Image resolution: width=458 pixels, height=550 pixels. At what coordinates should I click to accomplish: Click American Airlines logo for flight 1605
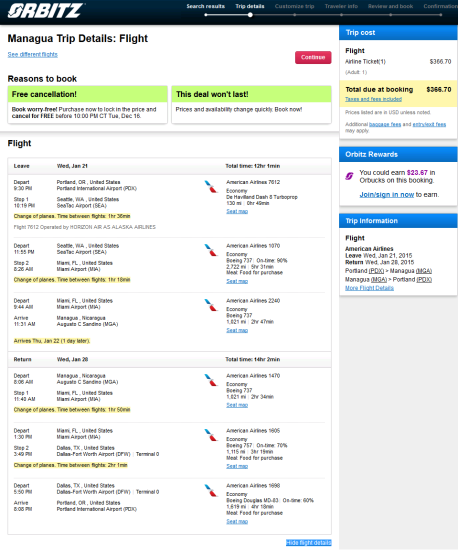point(211,435)
